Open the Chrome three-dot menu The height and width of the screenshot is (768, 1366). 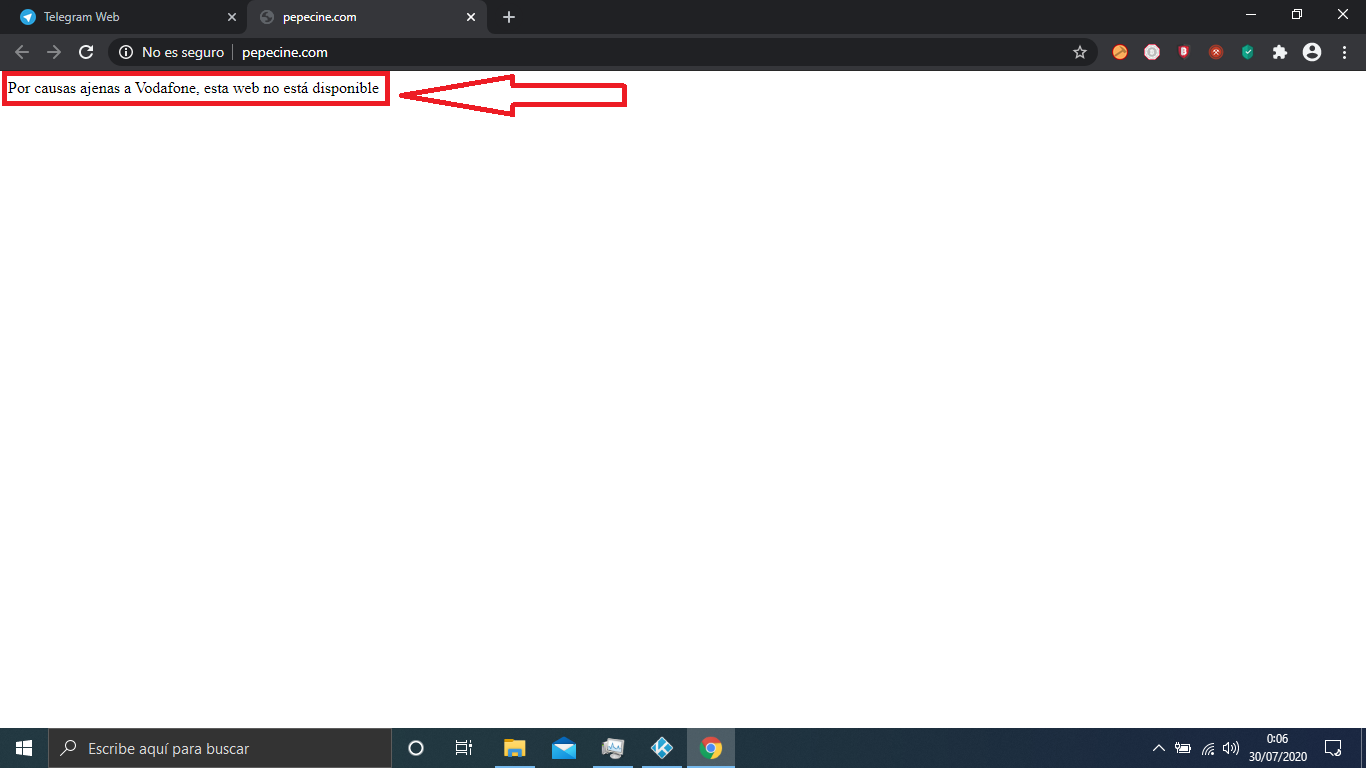(x=1344, y=52)
